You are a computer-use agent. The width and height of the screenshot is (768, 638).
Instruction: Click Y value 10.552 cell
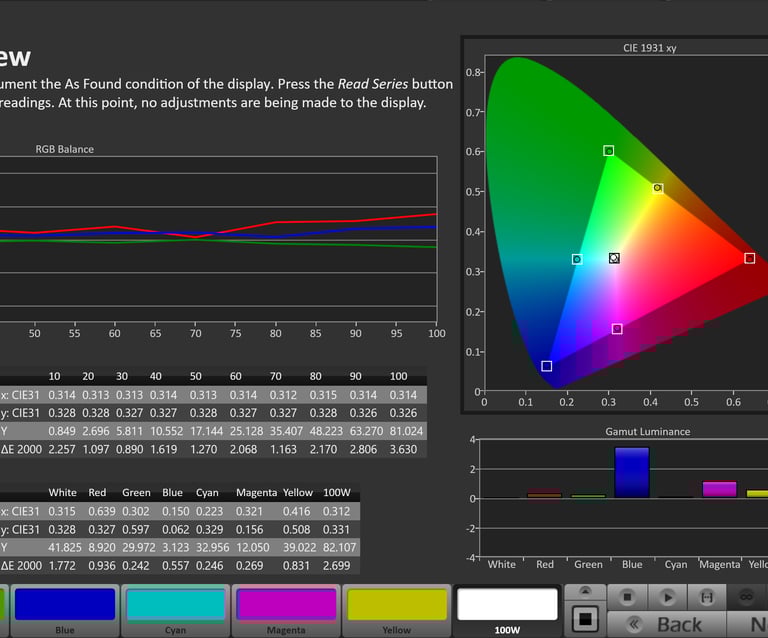pyautogui.click(x=166, y=431)
